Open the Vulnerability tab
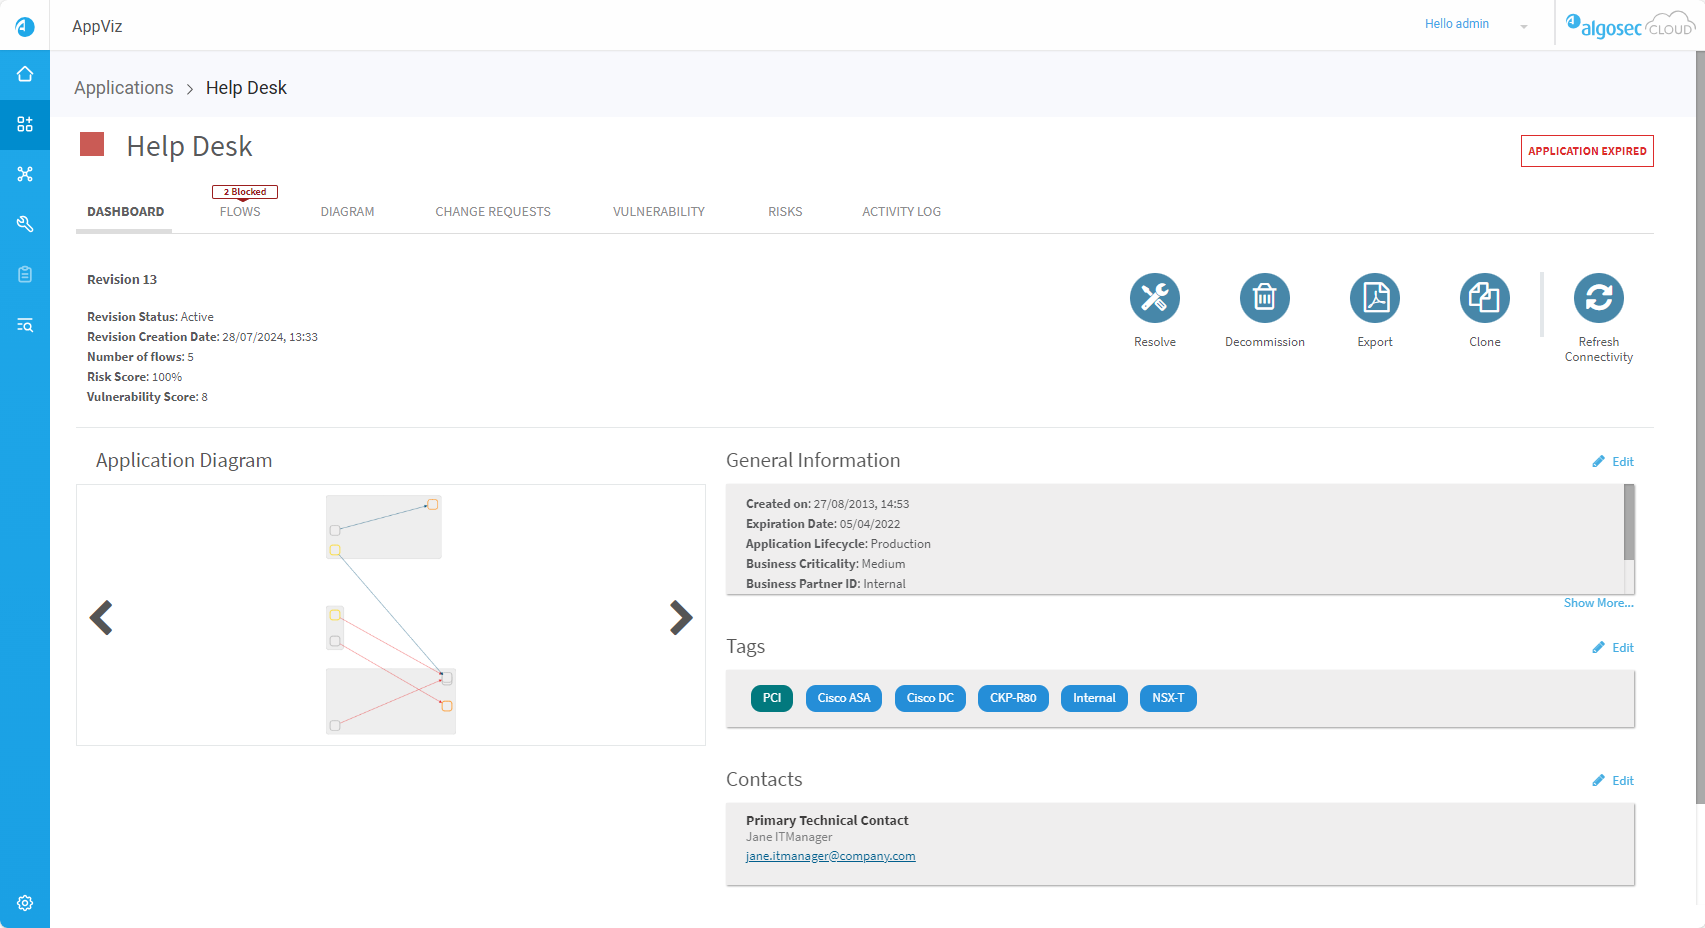This screenshot has width=1705, height=928. (658, 212)
